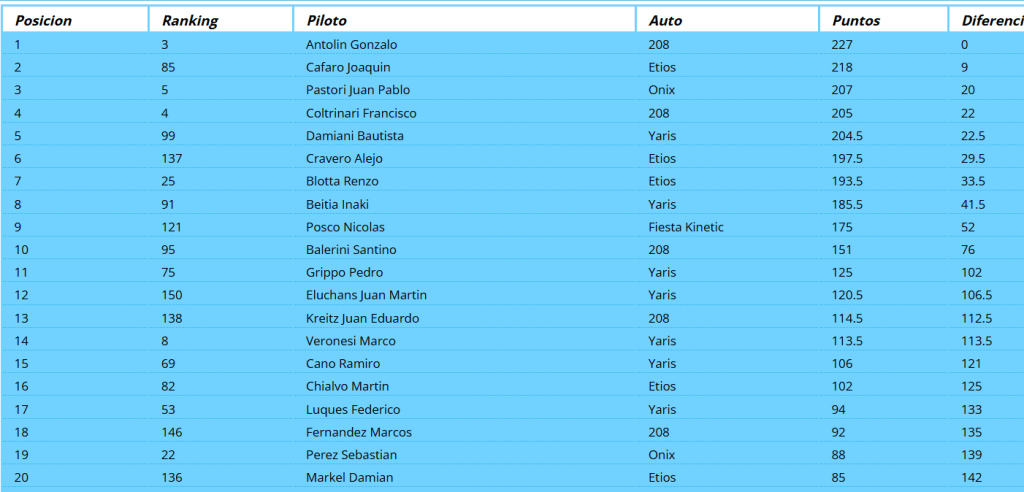The width and height of the screenshot is (1024, 492).
Task: Sort by the Ranking column header
Action: pos(190,20)
